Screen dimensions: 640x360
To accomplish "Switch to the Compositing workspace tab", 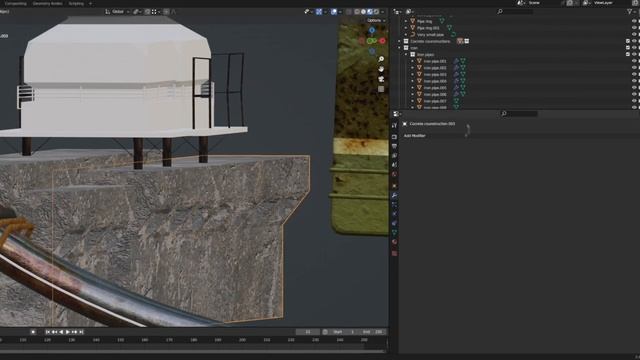I will tap(16, 3).
